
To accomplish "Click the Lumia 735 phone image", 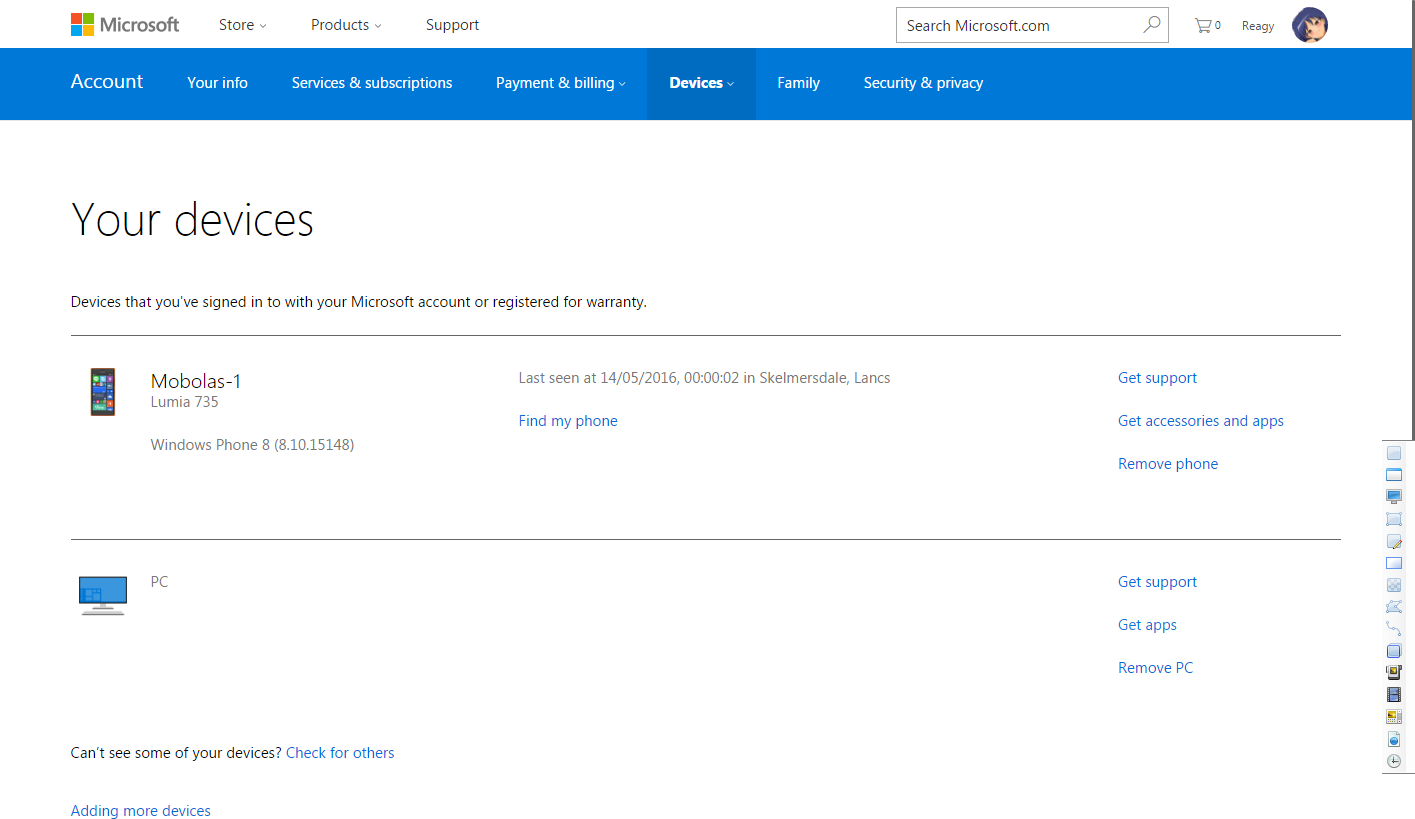I will (102, 391).
